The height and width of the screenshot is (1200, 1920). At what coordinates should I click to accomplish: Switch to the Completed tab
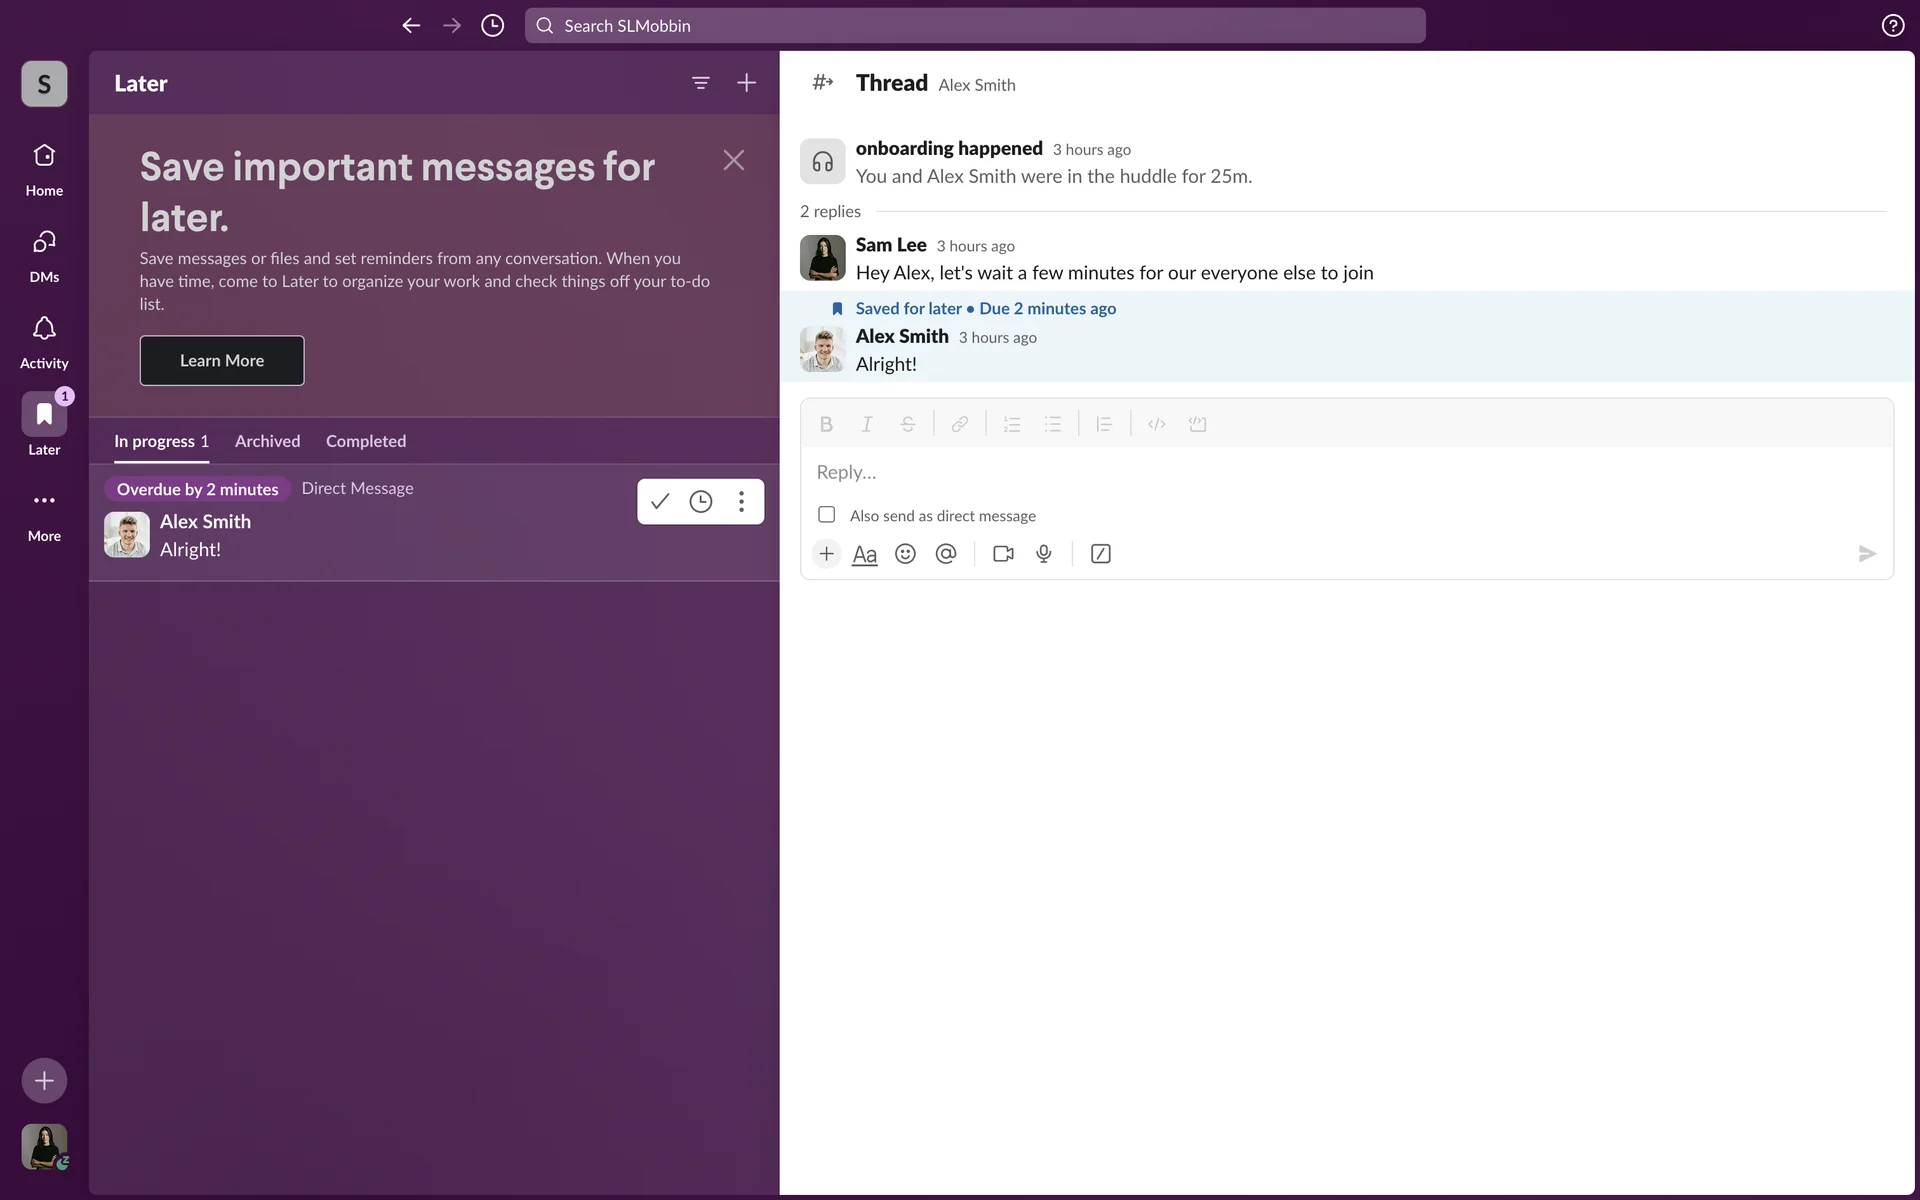click(365, 441)
